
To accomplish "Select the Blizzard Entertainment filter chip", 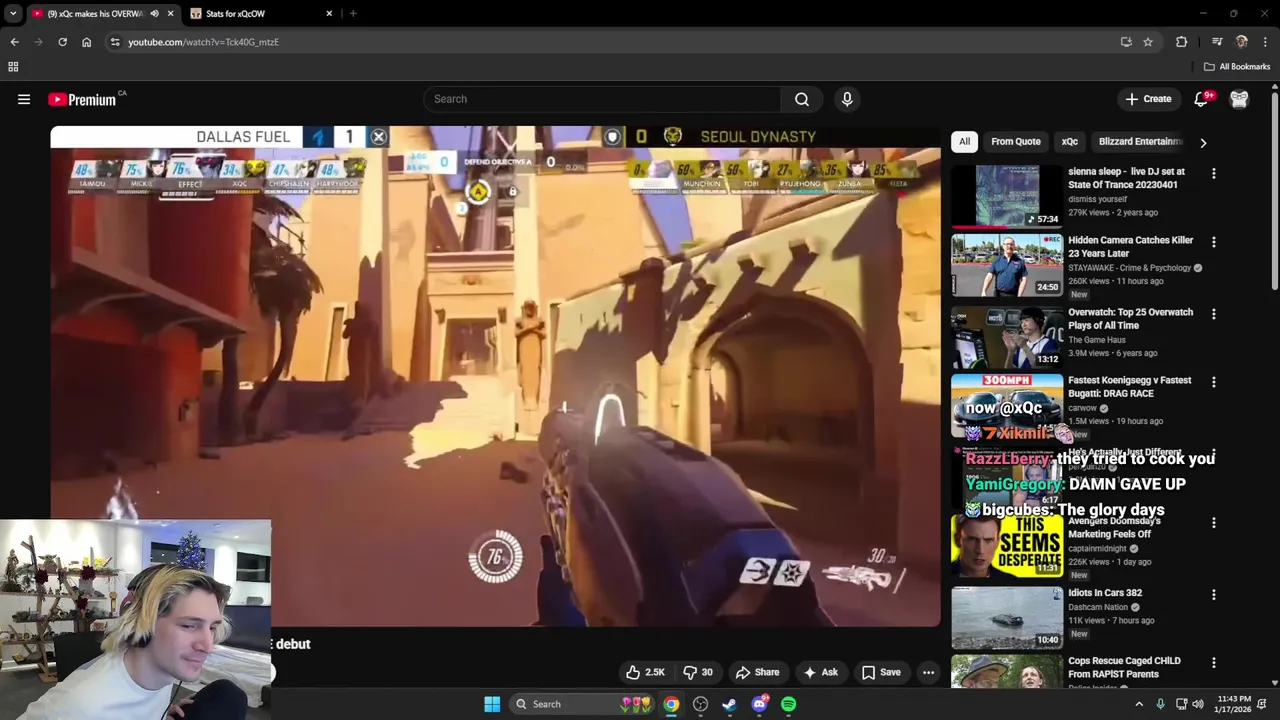I will coord(1139,142).
